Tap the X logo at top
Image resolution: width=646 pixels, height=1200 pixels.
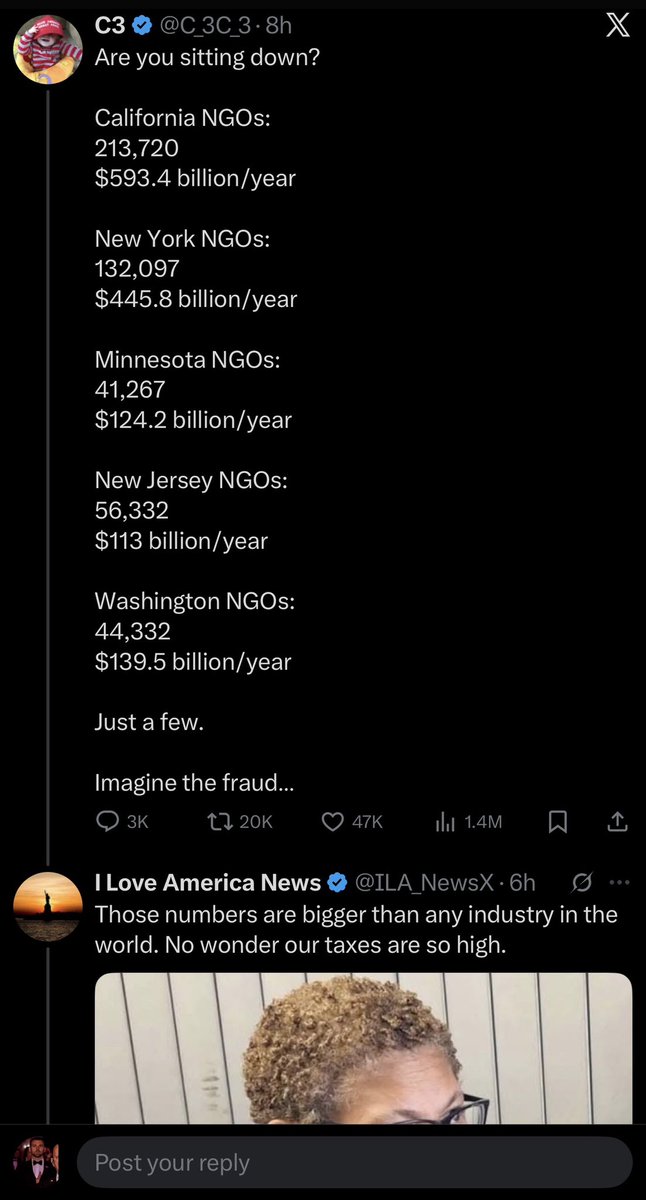pos(618,27)
